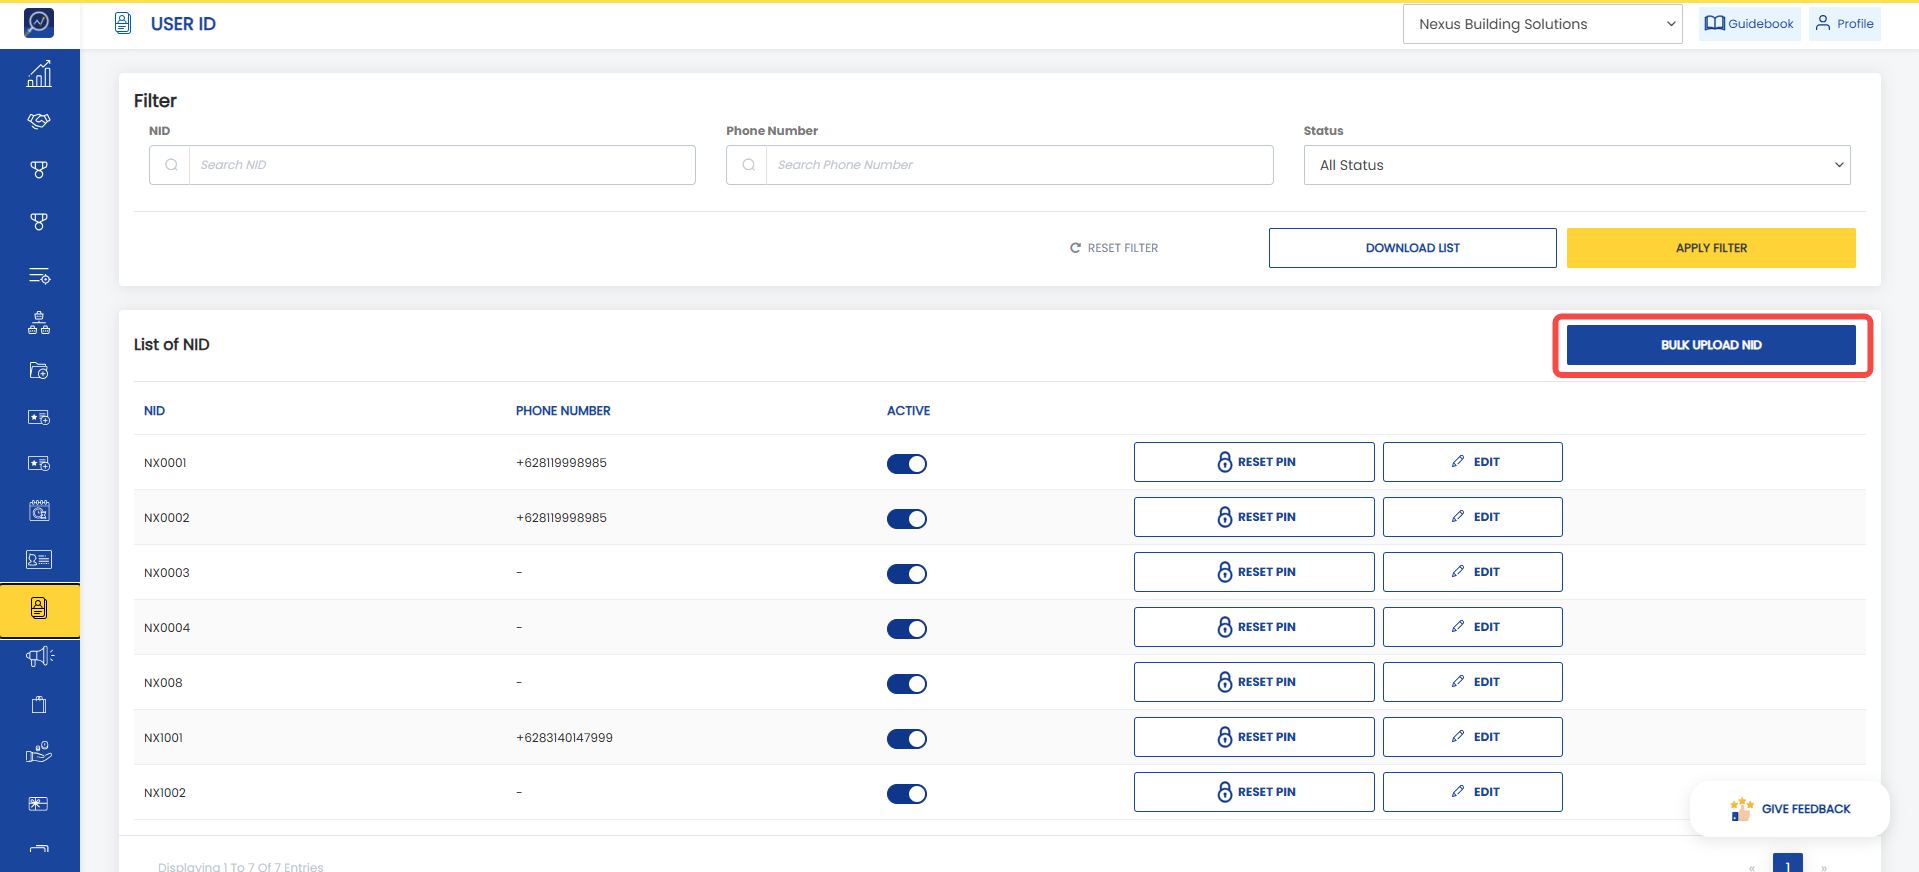Screen dimensions: 1919x872
Task: Open the handshake sidebar icon
Action: (39, 121)
